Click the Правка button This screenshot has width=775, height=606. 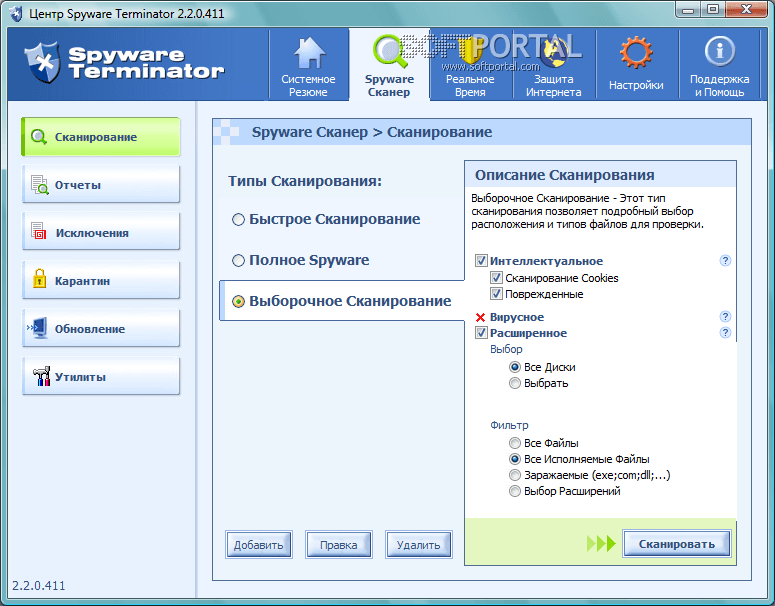point(339,545)
